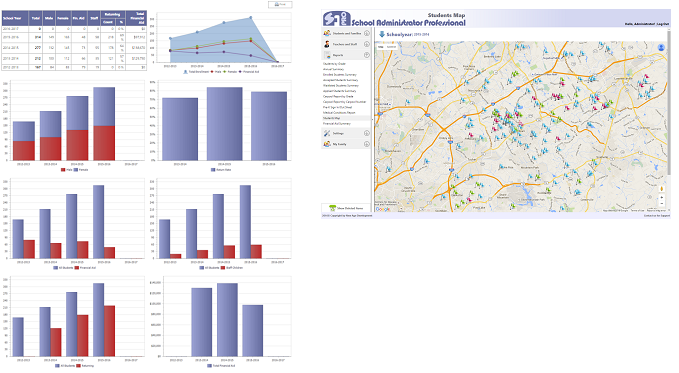
Task: Switch the map to Satellite view
Action: coord(391,47)
